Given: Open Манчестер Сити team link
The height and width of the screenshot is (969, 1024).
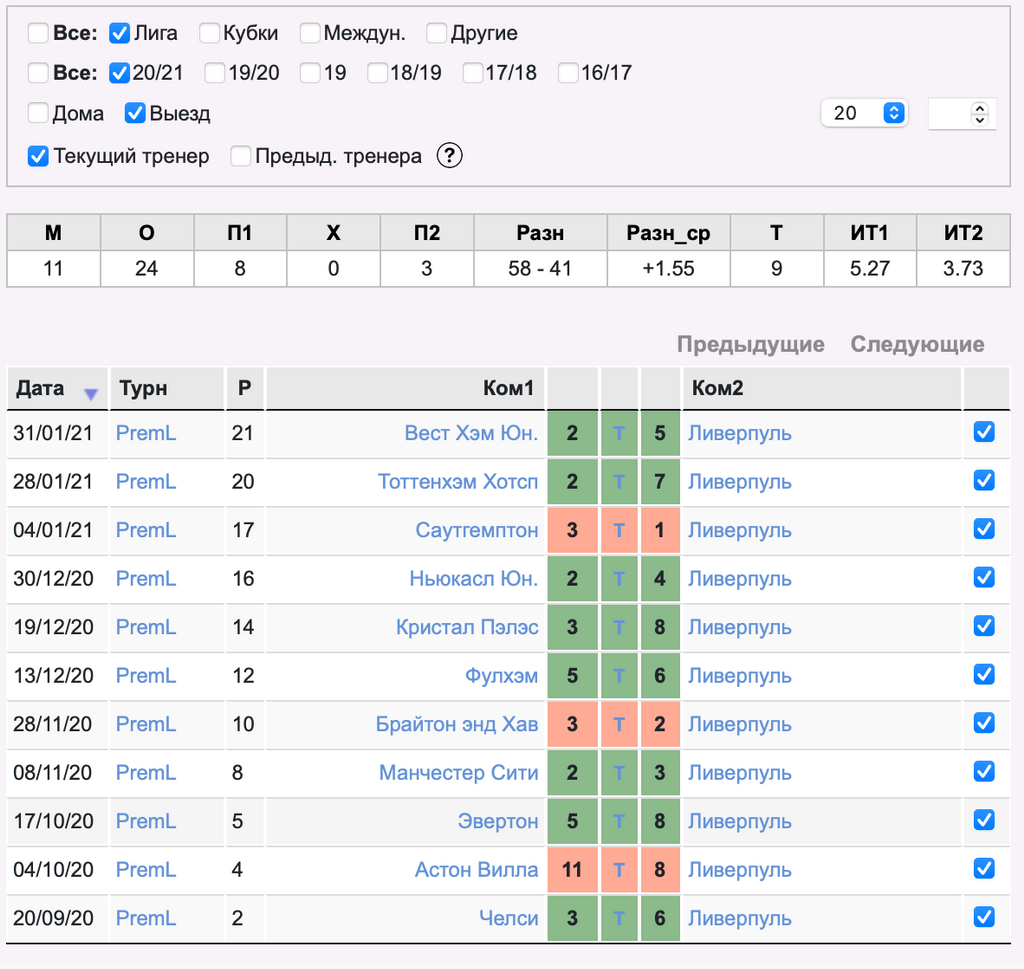Looking at the screenshot, I should tap(458, 772).
